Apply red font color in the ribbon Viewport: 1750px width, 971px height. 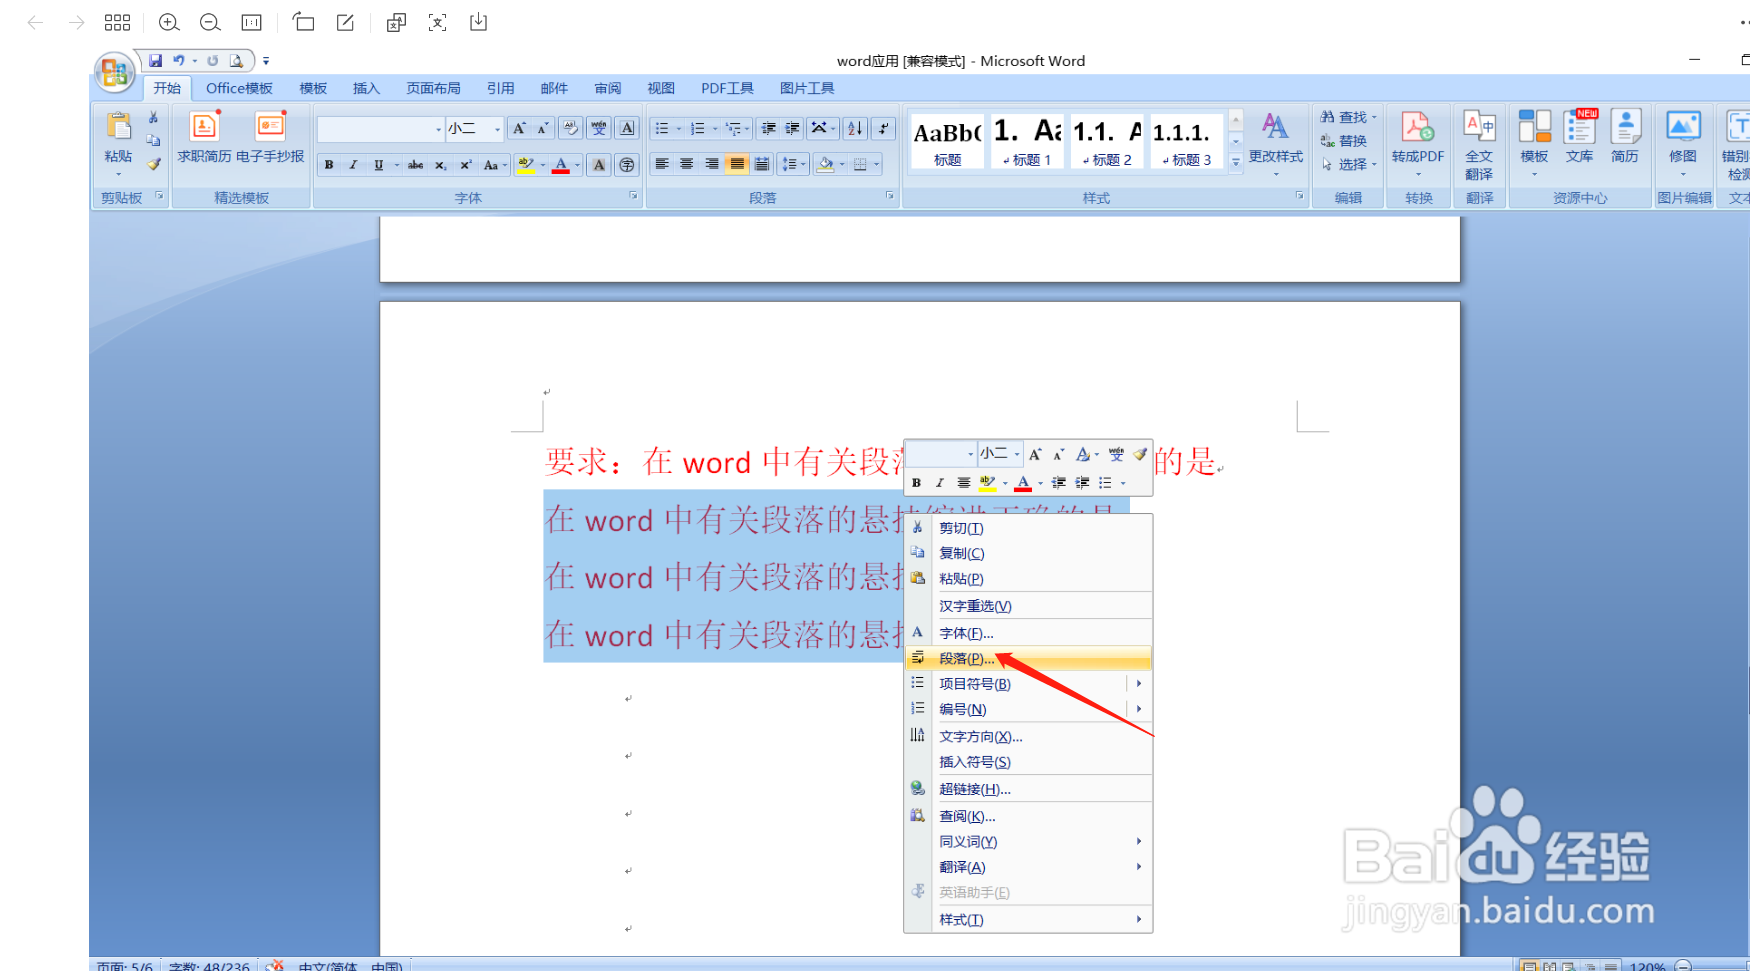pos(560,165)
